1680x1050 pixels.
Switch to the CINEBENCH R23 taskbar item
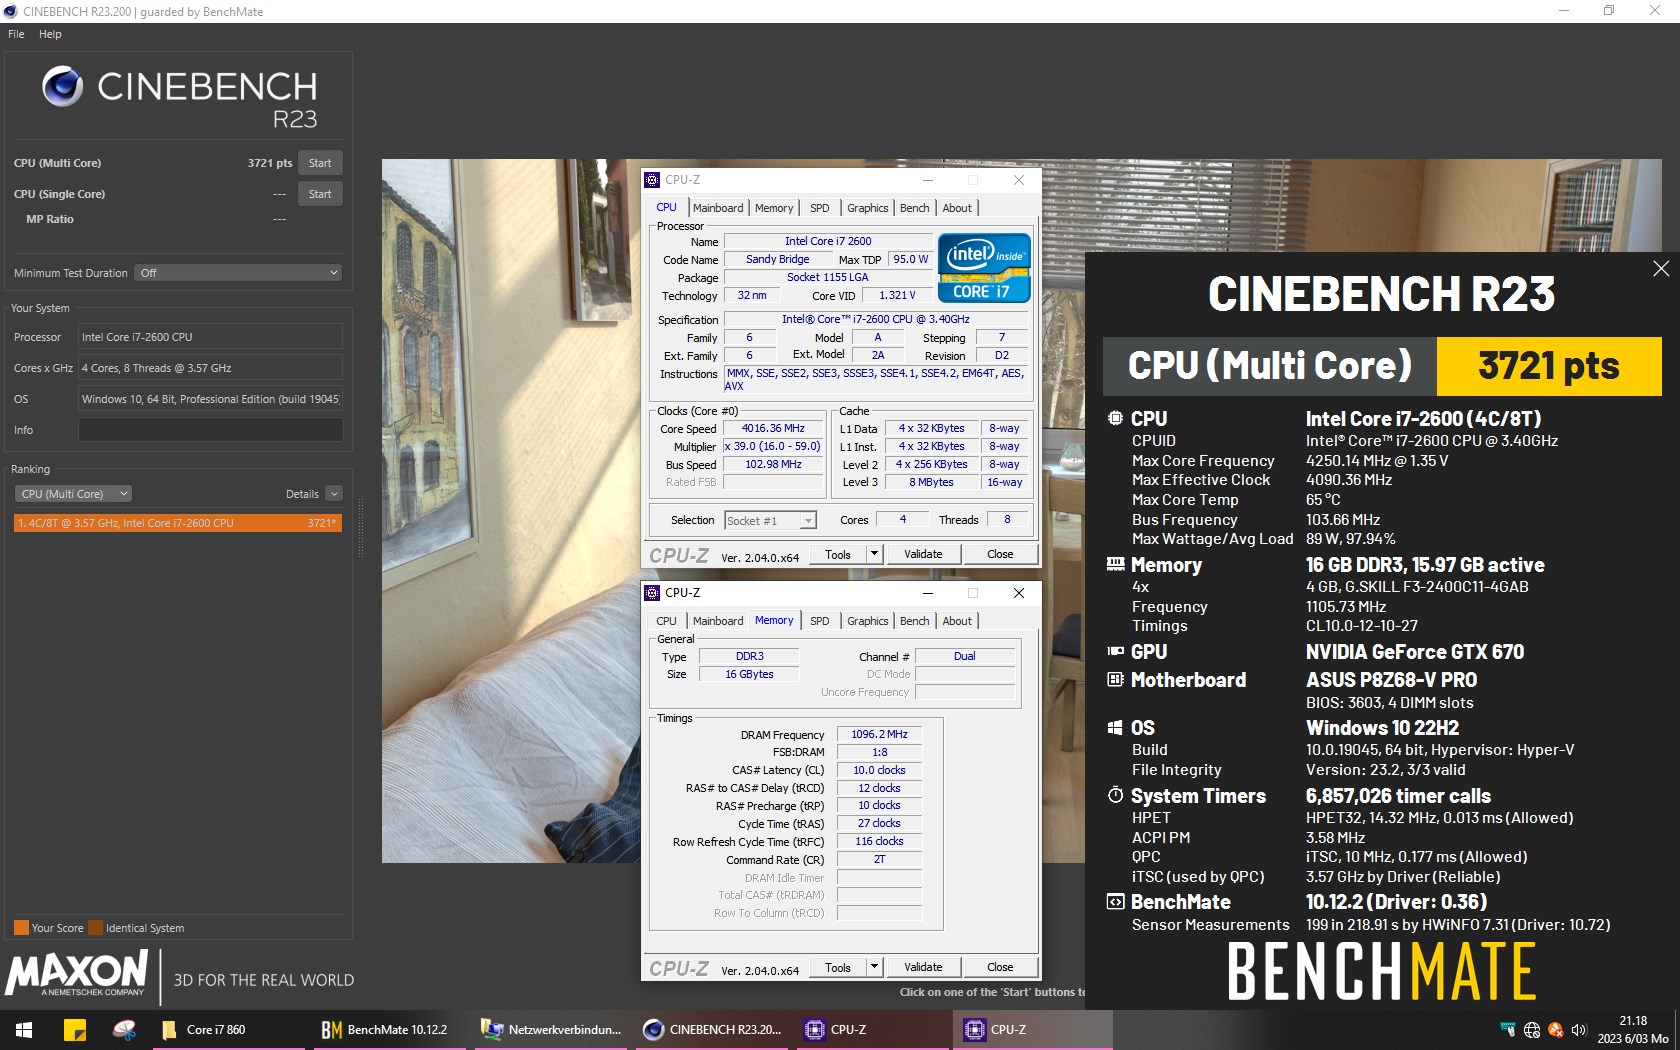click(713, 1030)
